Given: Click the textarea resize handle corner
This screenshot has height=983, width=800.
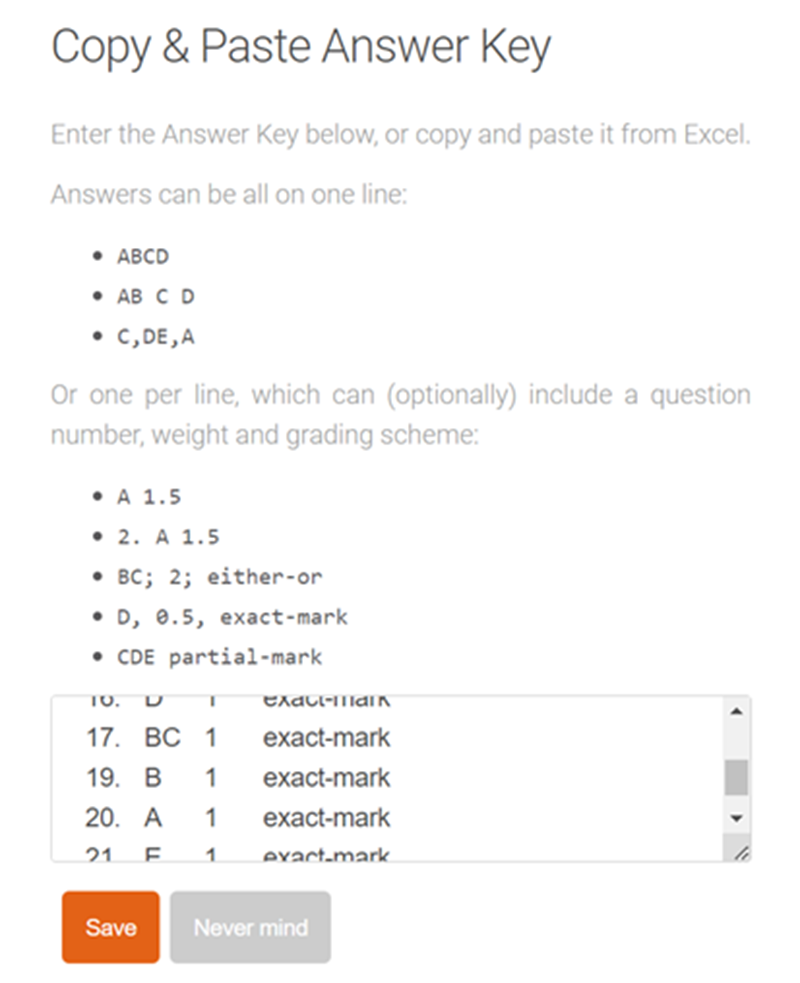Looking at the screenshot, I should click(x=740, y=852).
